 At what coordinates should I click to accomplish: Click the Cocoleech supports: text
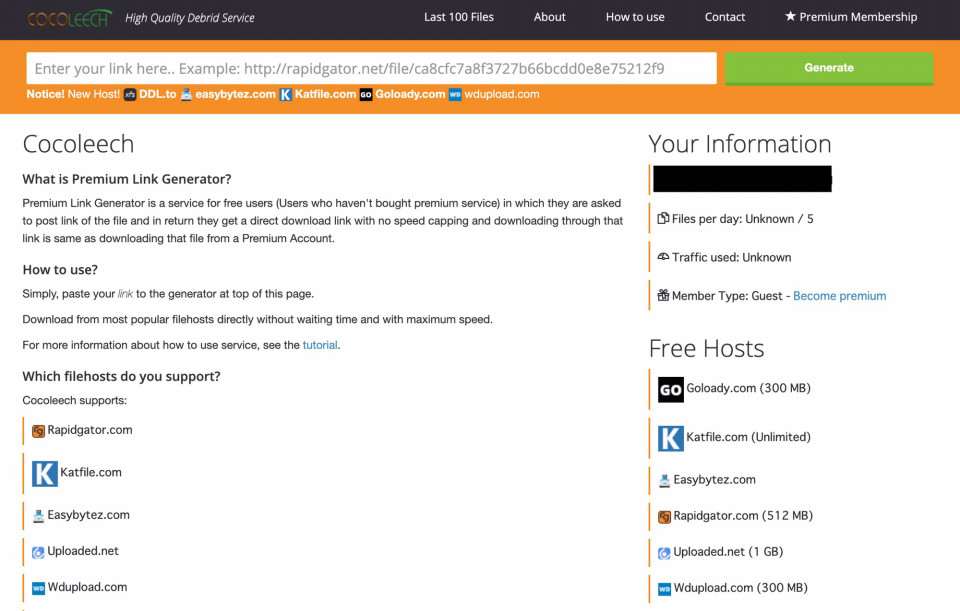[75, 400]
